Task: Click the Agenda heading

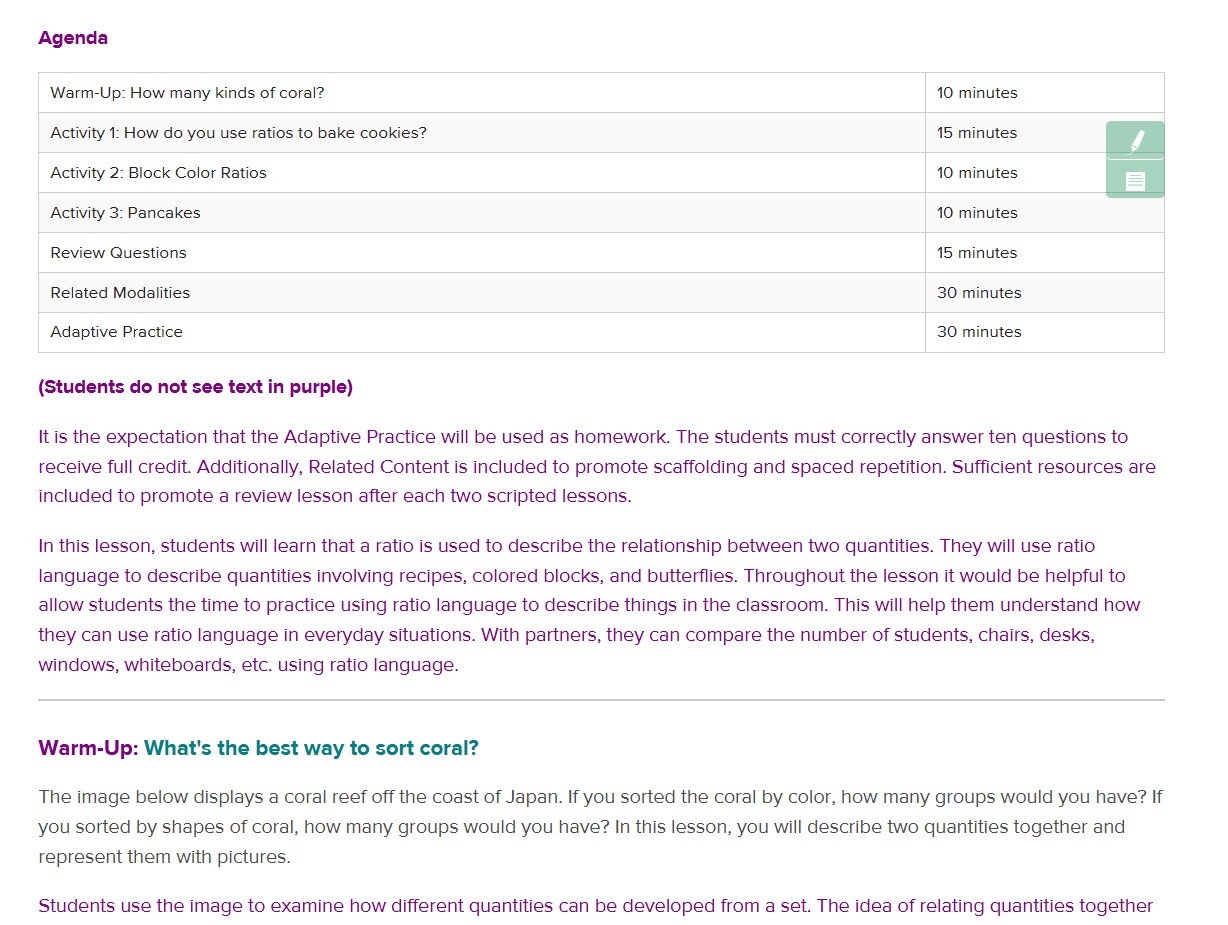Action: [73, 38]
